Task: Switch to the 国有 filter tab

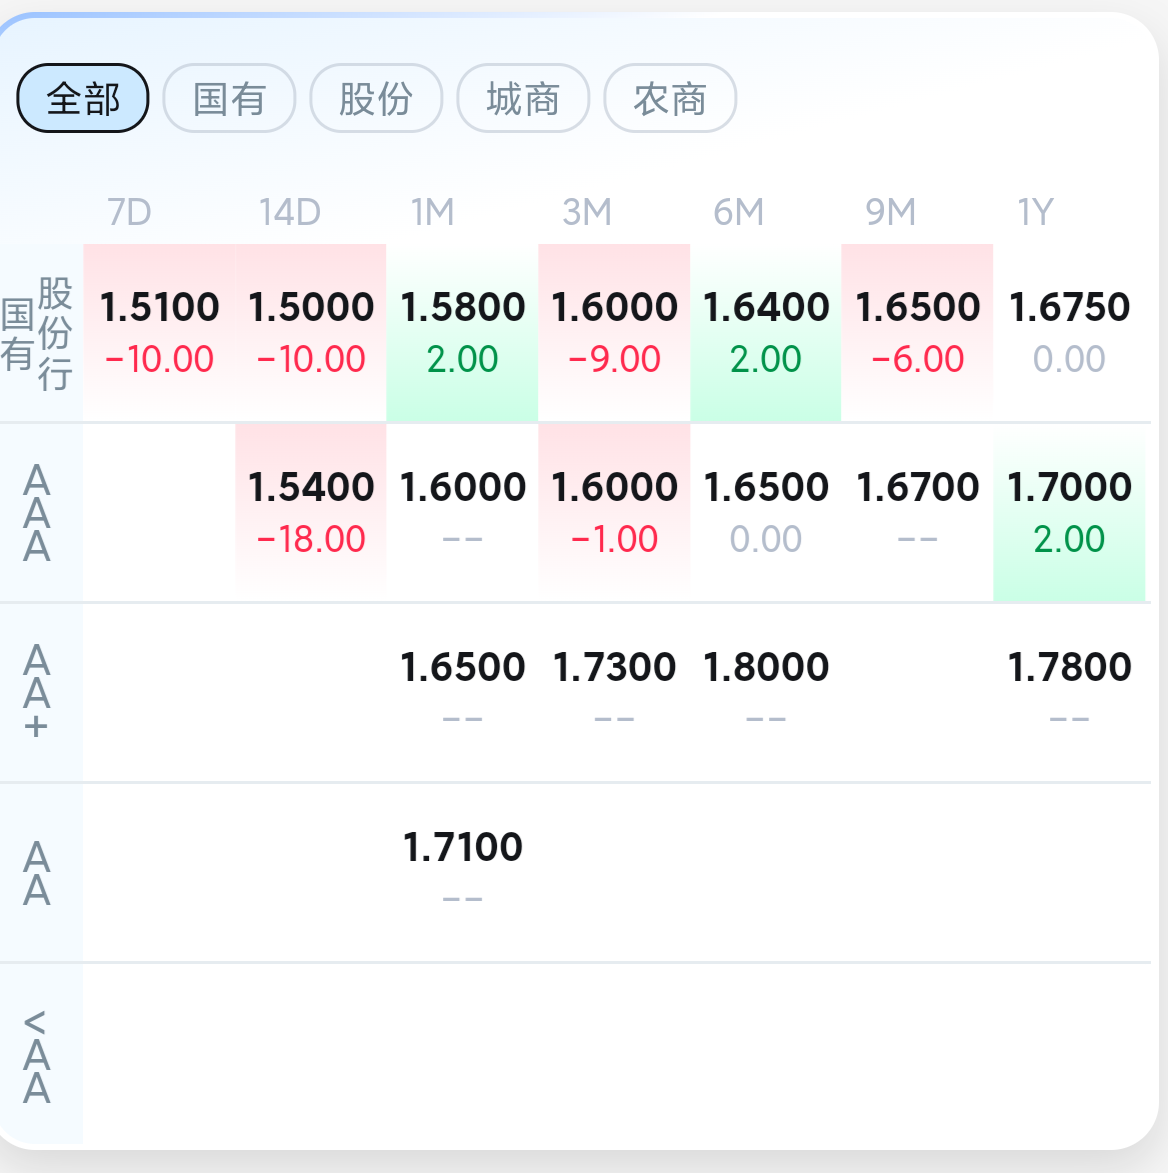Action: (x=229, y=98)
